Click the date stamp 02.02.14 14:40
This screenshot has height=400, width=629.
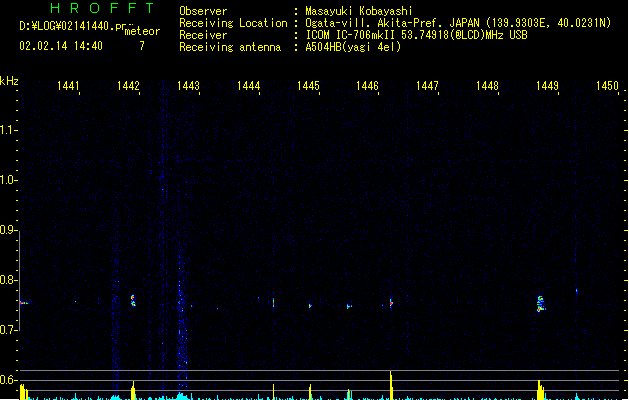pos(61,46)
